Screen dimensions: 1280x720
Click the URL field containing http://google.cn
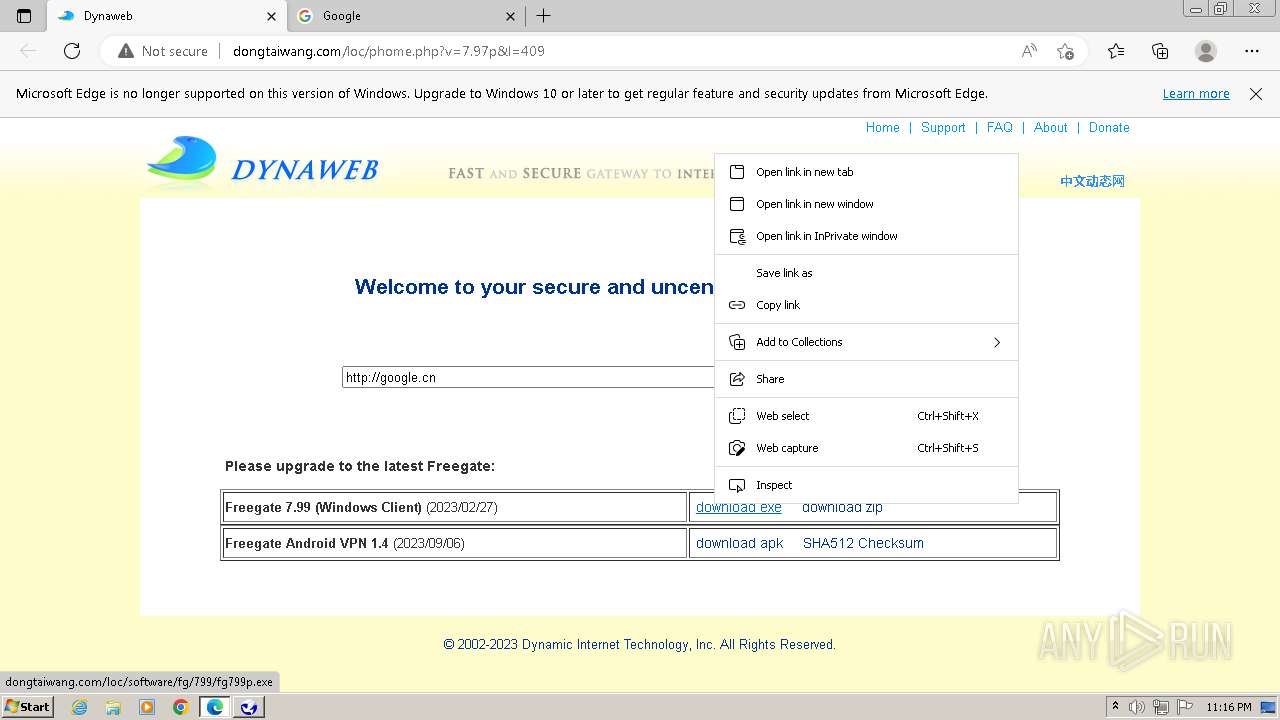tap(528, 377)
